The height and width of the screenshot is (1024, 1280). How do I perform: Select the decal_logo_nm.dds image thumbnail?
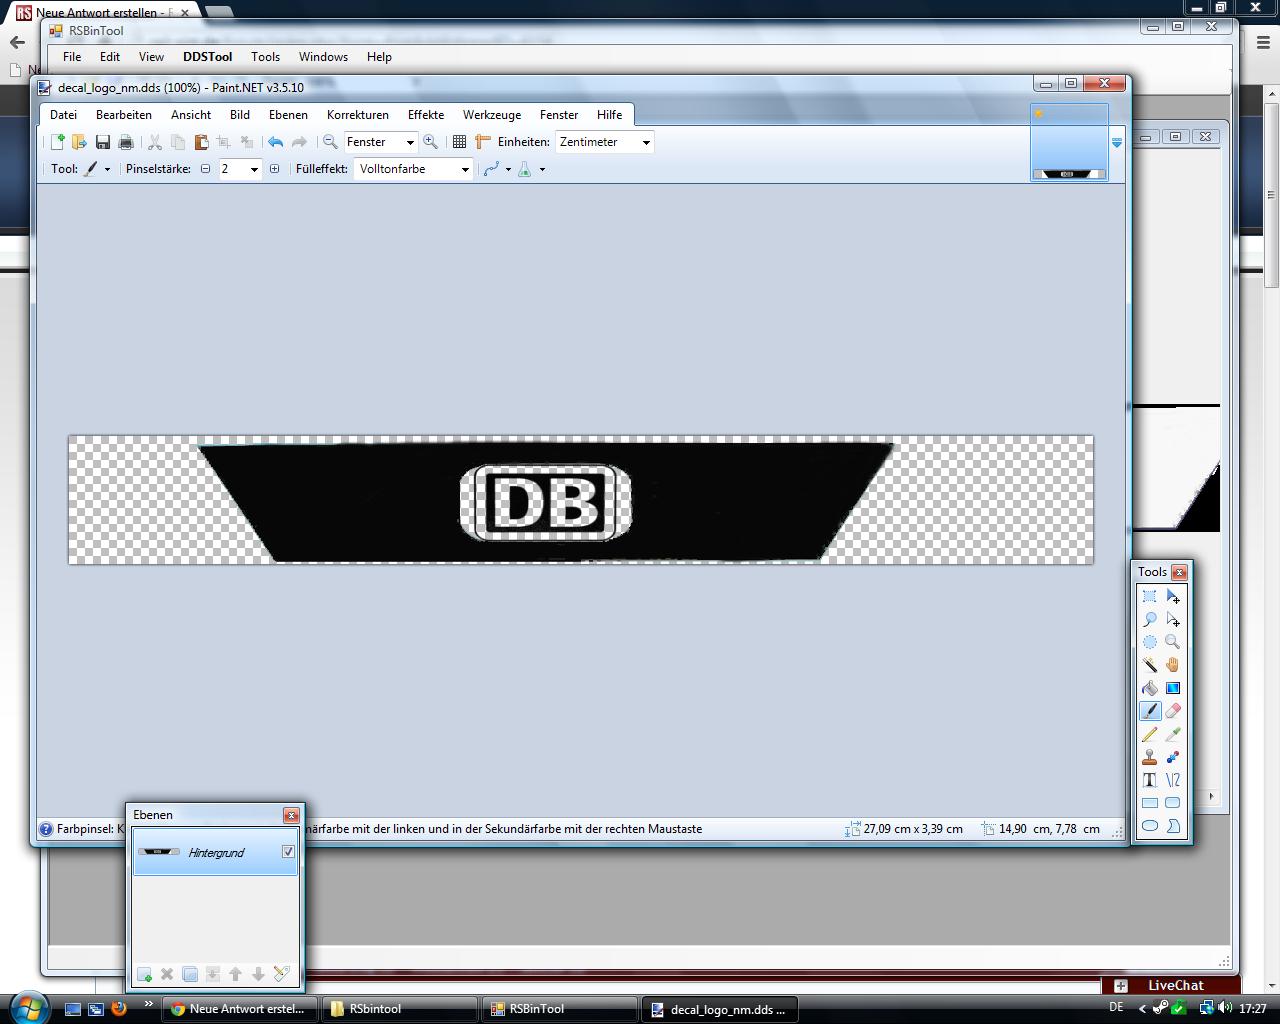(1069, 142)
